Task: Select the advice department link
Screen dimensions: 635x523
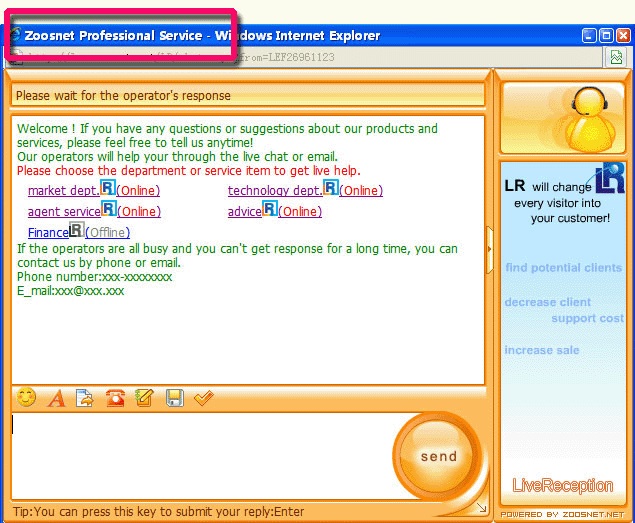Action: point(245,211)
